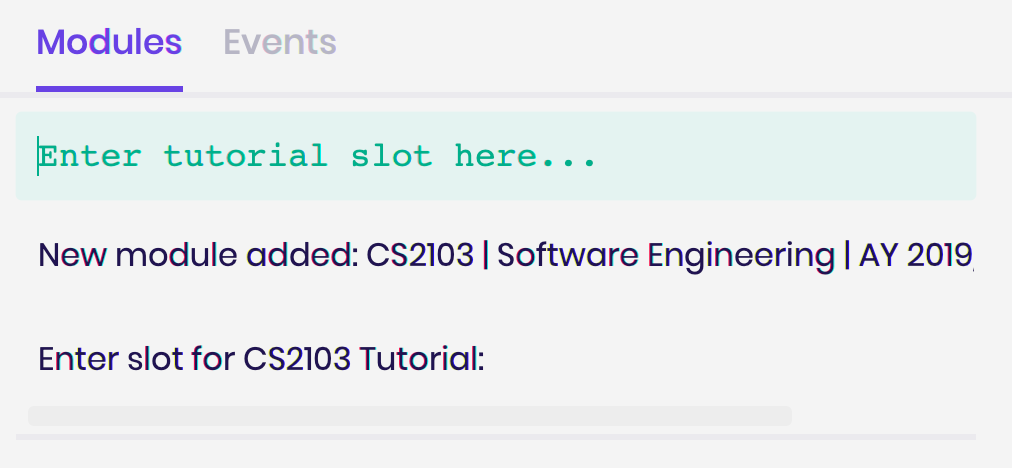Open the Events tab
Viewport: 1012px width, 468px height.
click(279, 43)
